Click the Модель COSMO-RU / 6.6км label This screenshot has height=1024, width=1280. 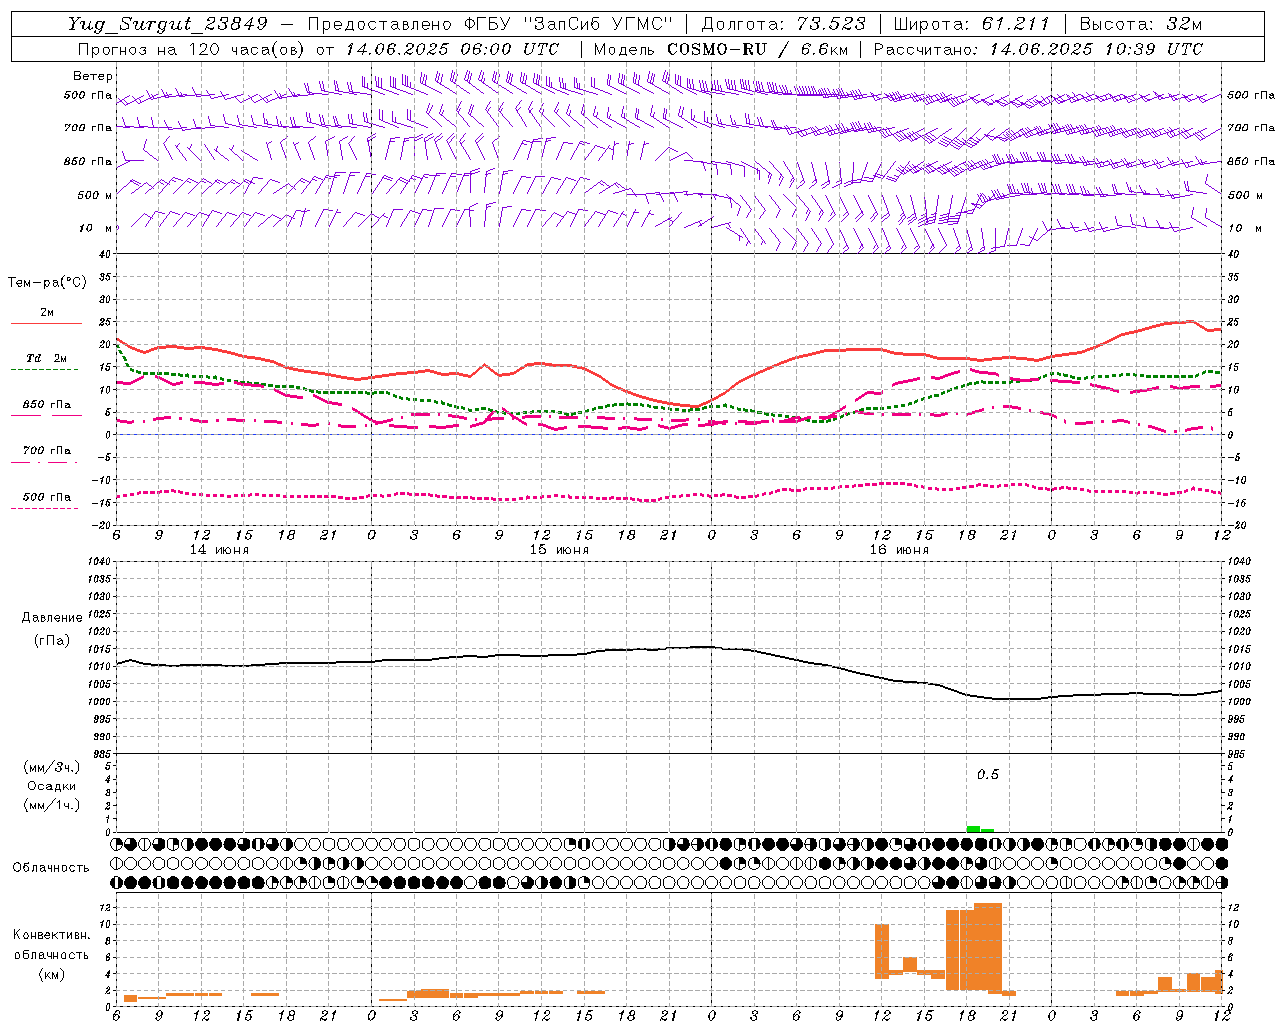pos(721,49)
